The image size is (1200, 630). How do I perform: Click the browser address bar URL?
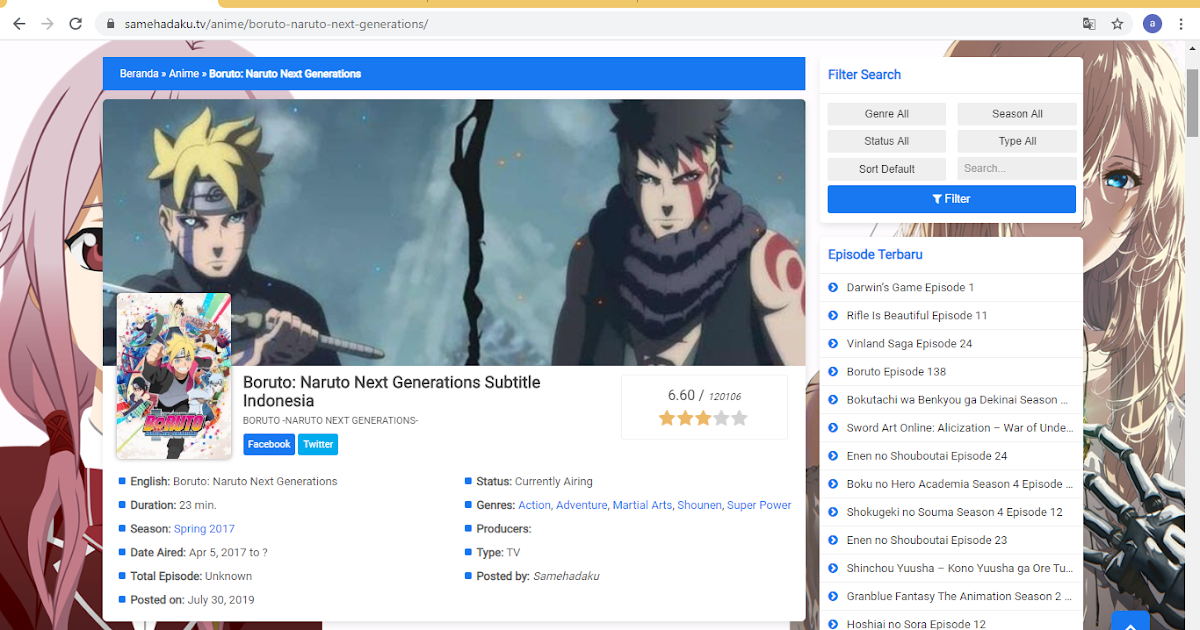(277, 23)
